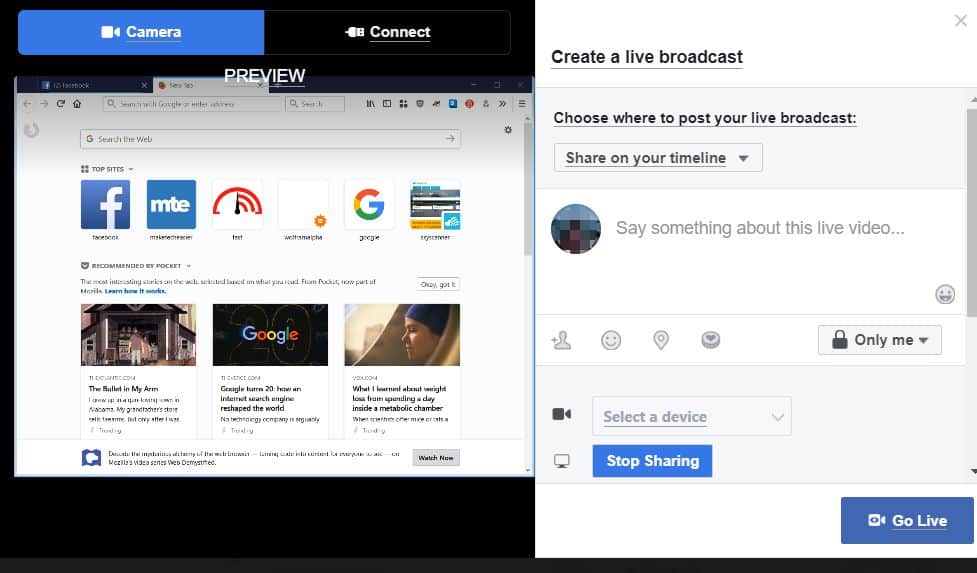
Task: Click the feeling/activity smiley icon
Action: click(x=611, y=340)
